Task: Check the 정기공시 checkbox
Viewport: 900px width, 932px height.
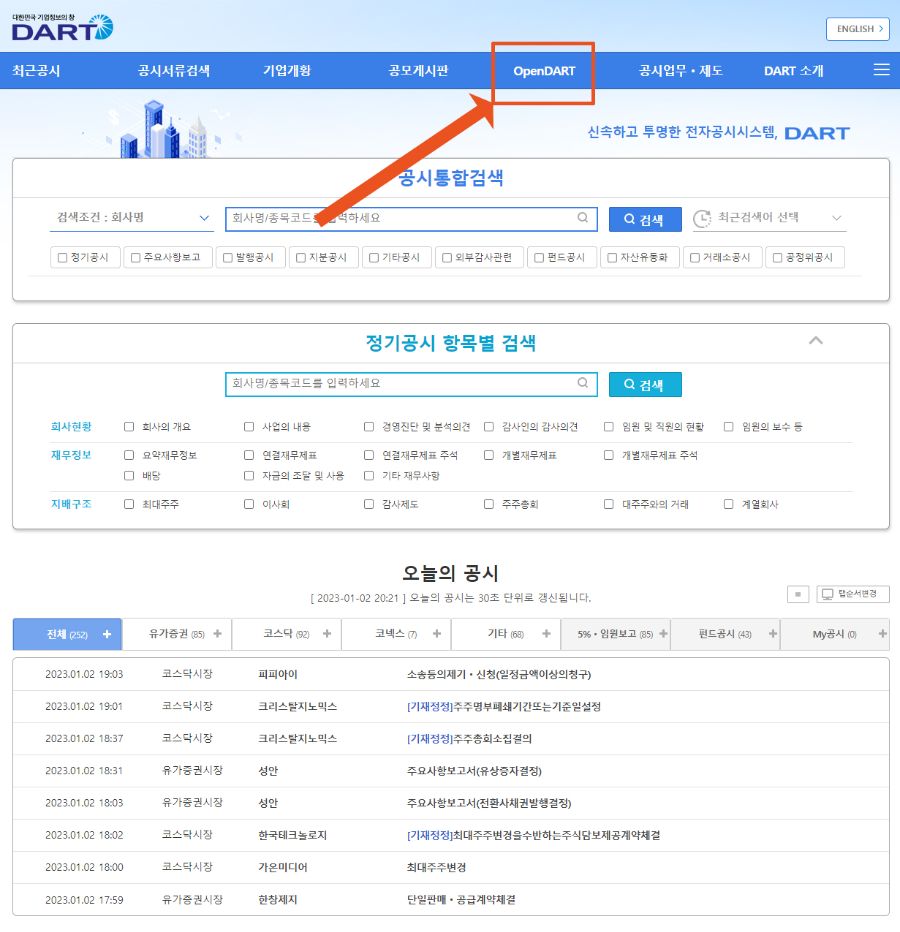Action: (62, 257)
